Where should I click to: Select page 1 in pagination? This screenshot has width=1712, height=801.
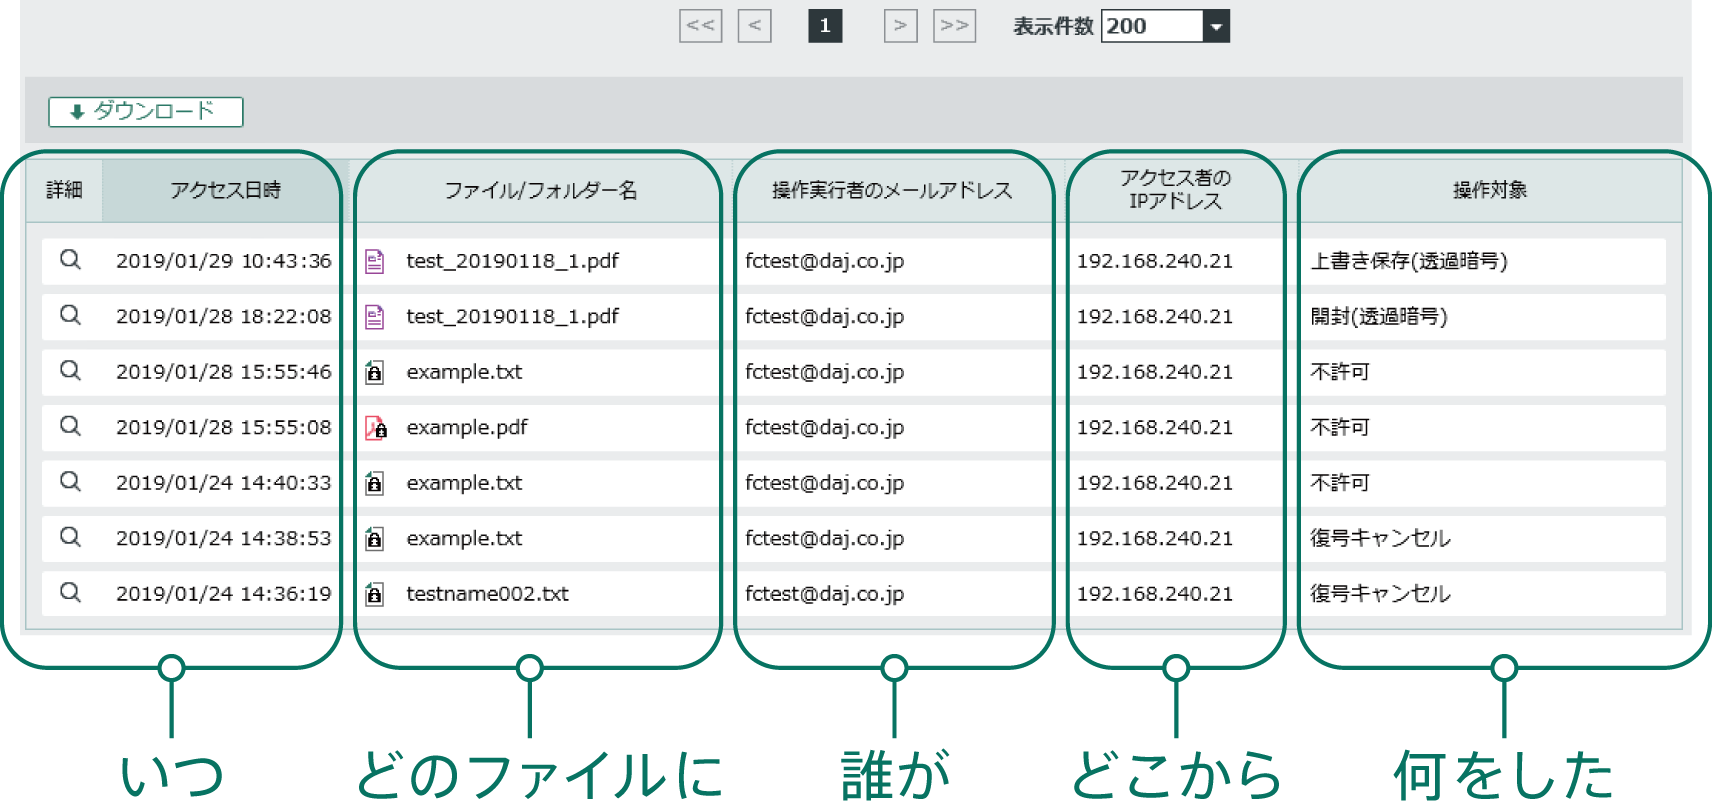pyautogui.click(x=825, y=26)
